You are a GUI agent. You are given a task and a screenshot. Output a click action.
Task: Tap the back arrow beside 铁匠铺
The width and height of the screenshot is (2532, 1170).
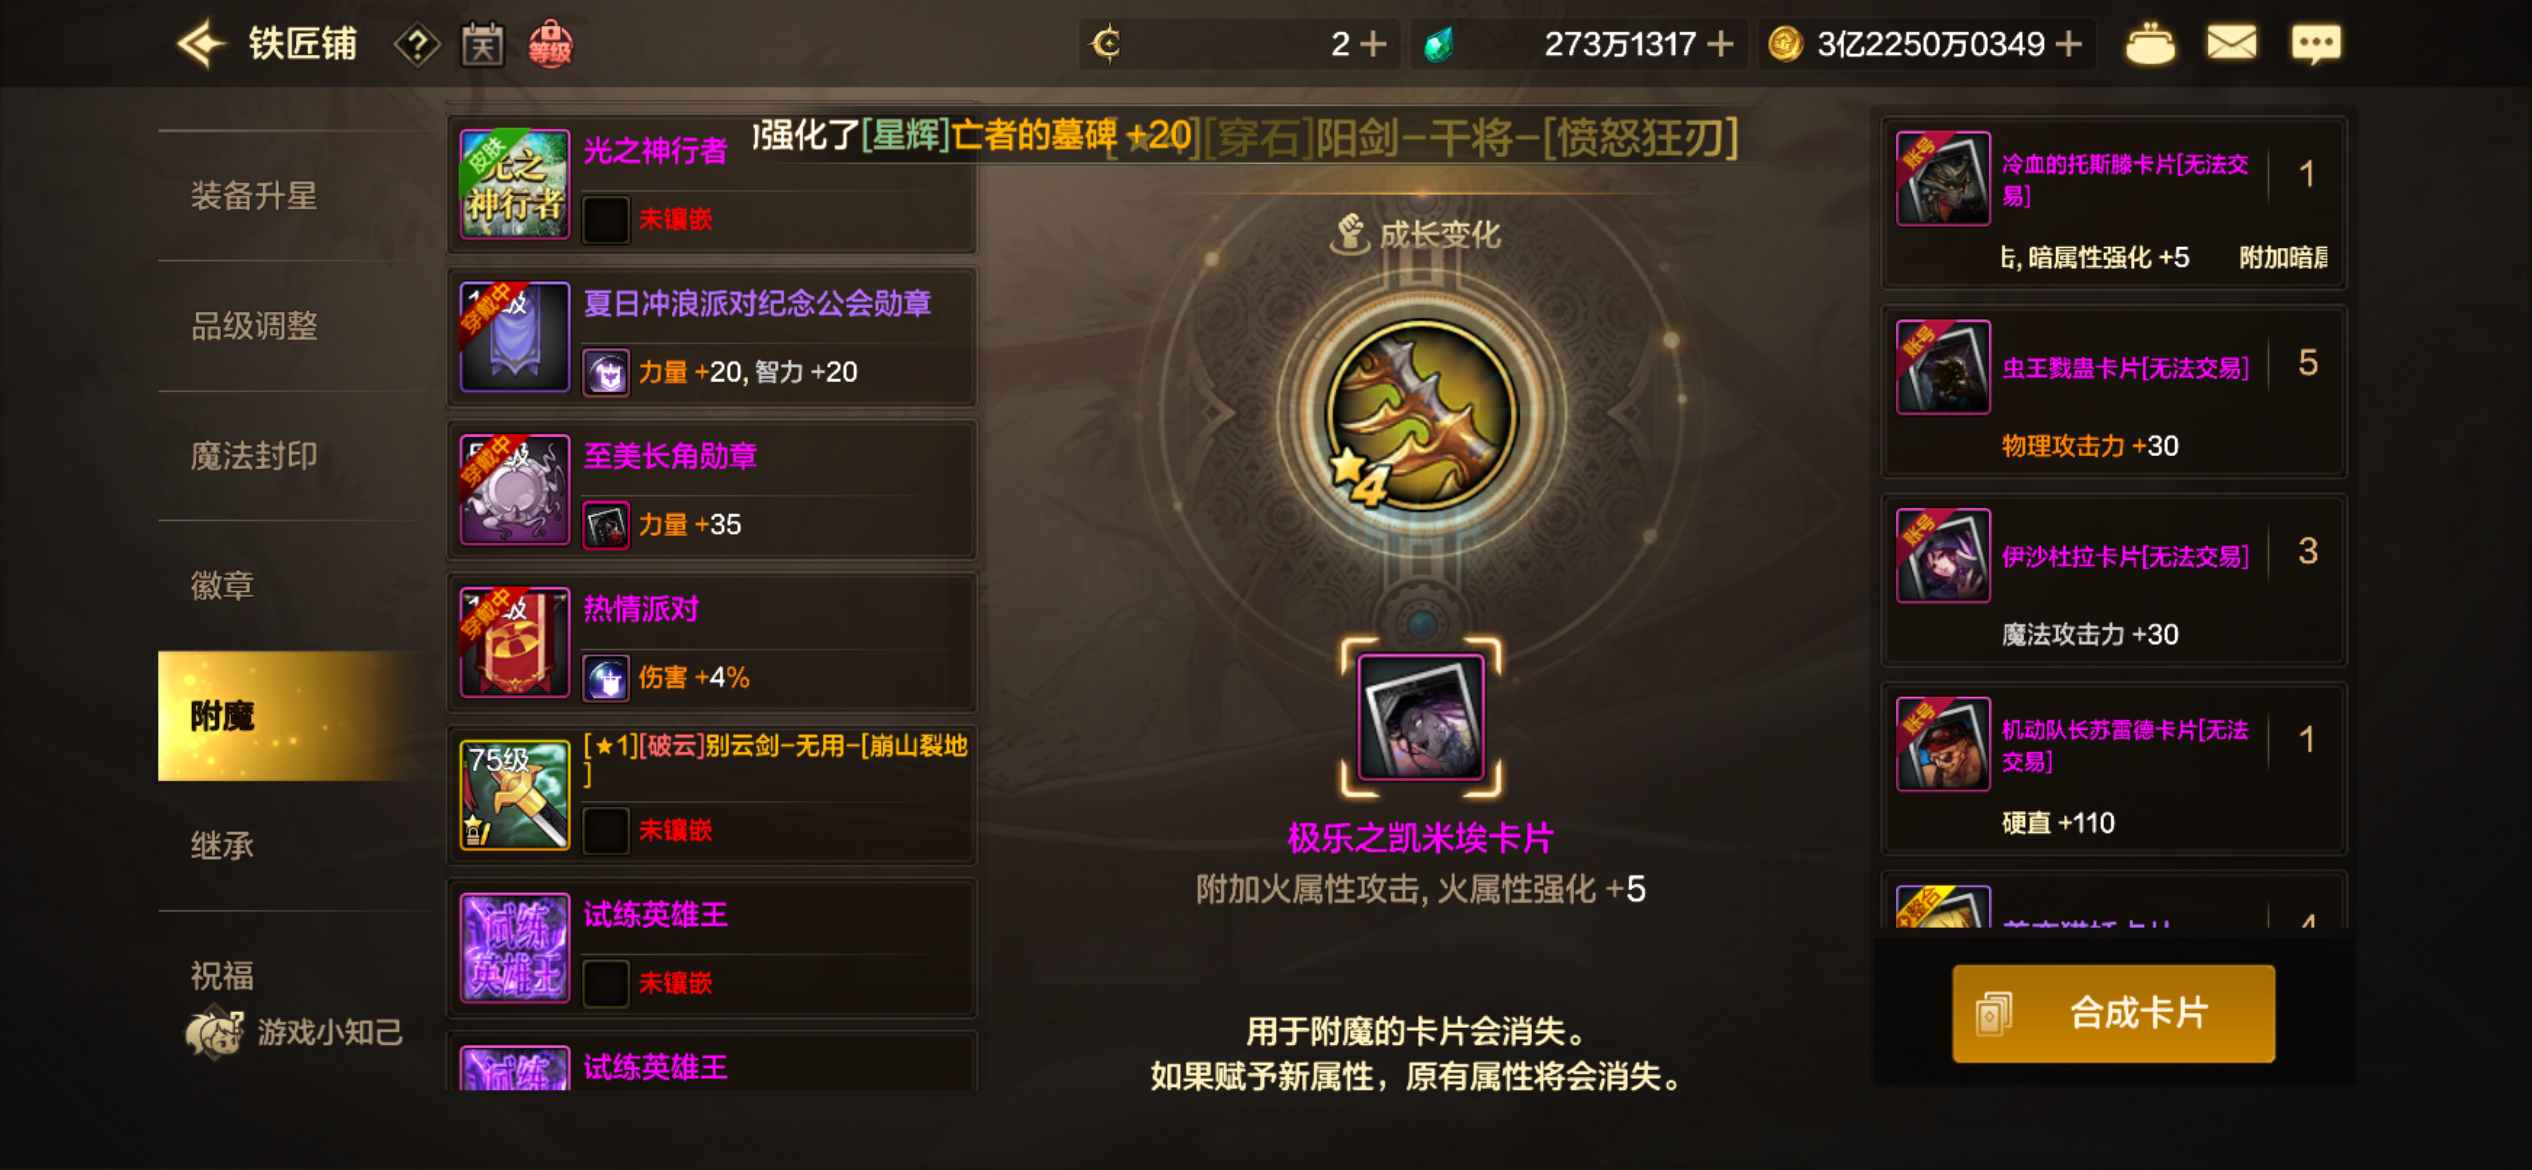coord(200,45)
